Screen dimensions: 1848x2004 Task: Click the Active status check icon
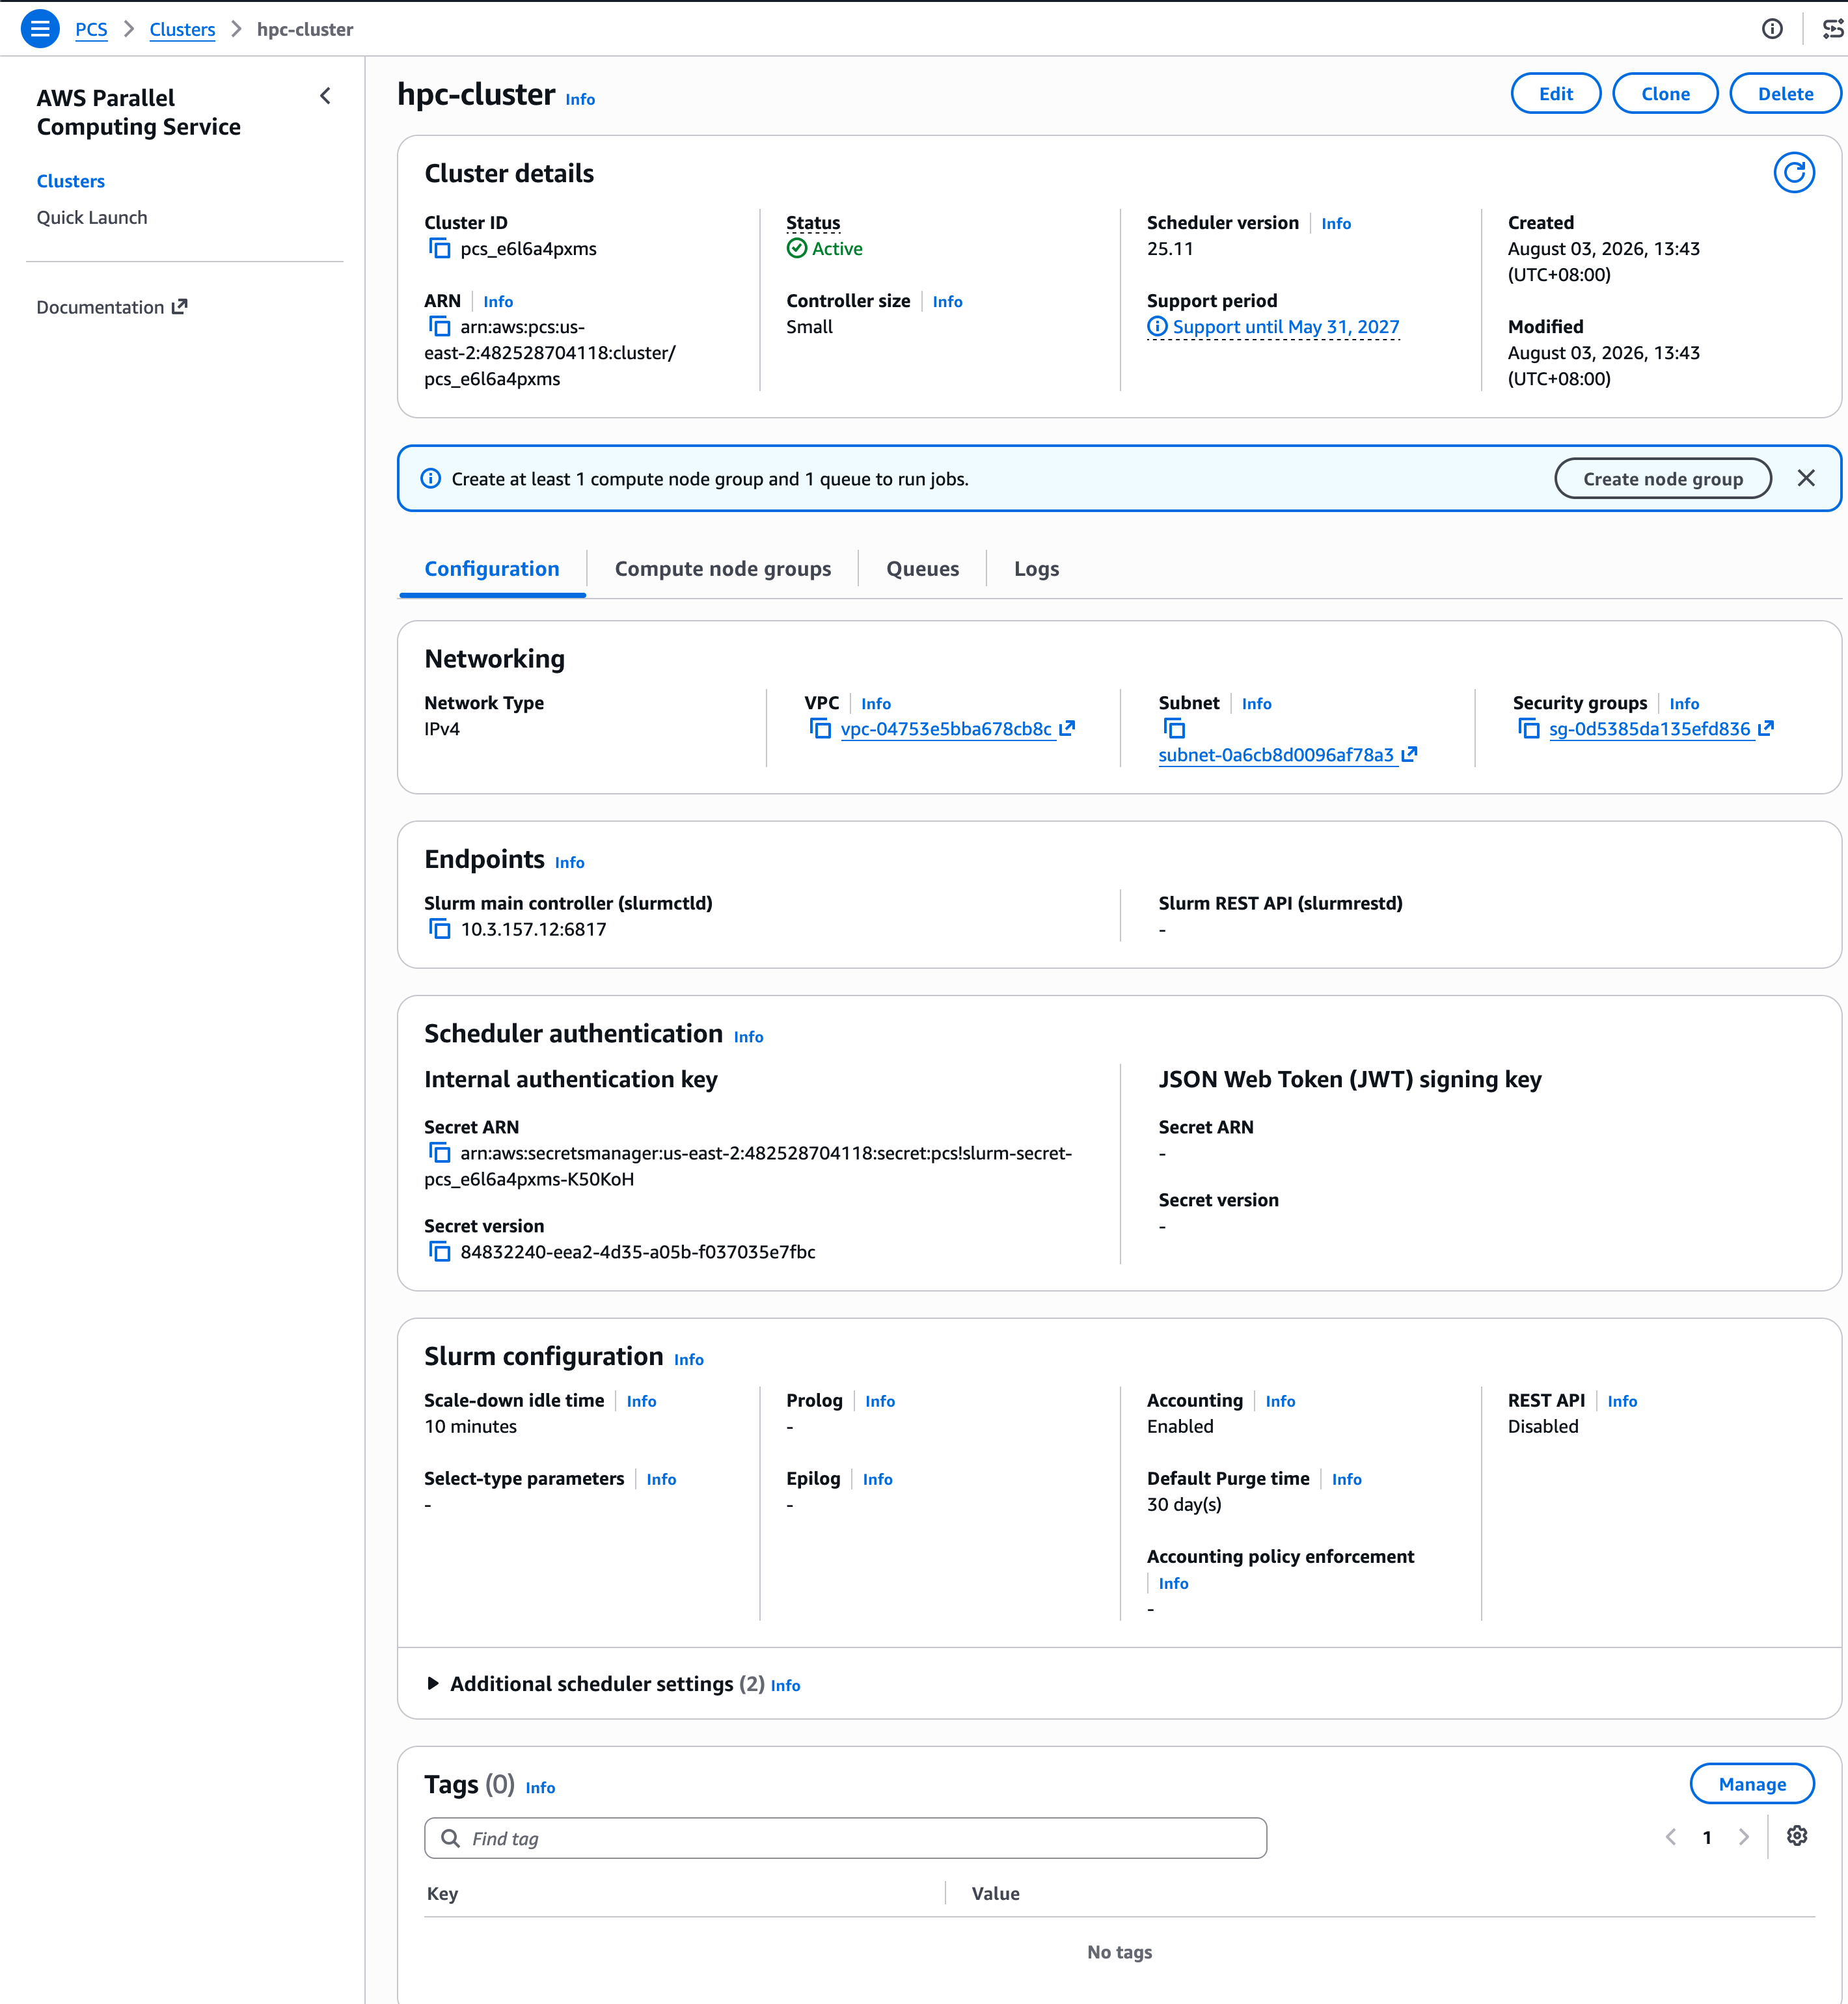click(x=797, y=248)
